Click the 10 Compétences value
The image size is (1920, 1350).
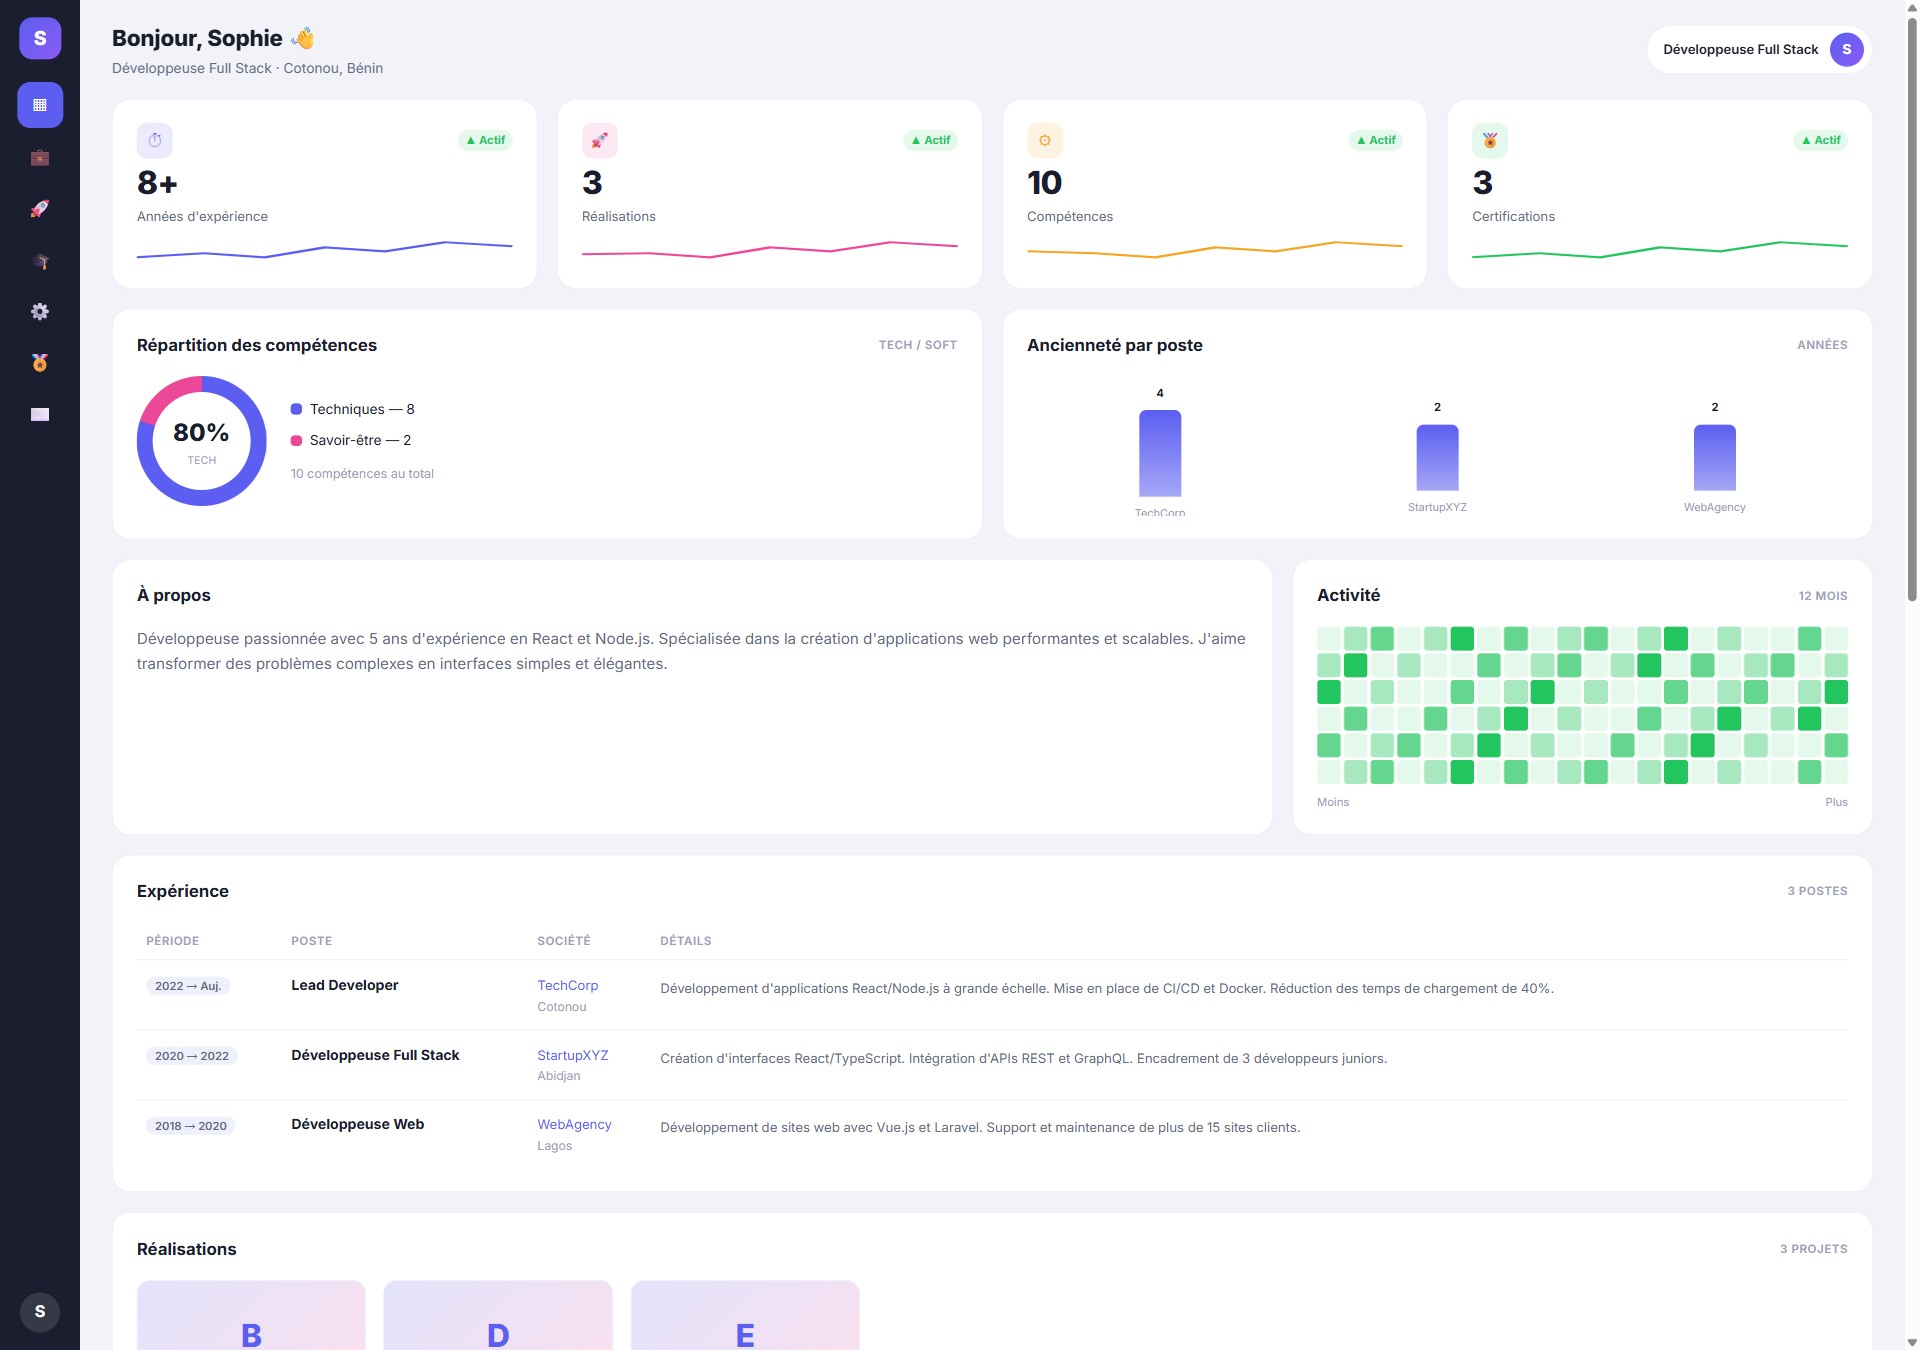[1044, 183]
